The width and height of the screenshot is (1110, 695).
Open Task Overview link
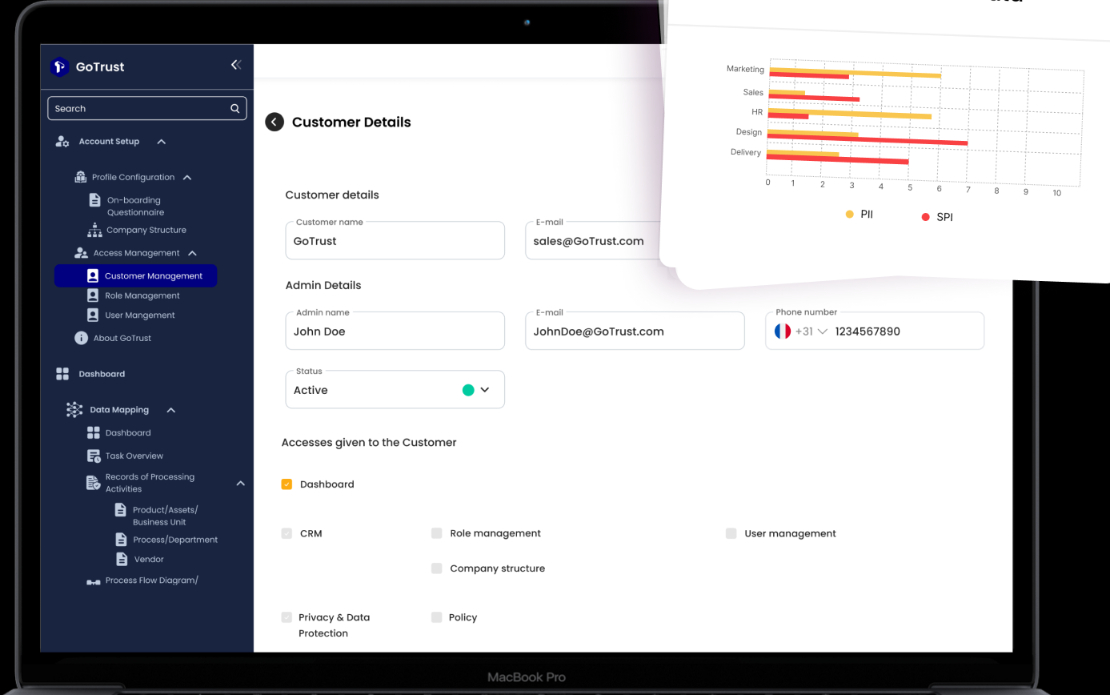pos(135,456)
